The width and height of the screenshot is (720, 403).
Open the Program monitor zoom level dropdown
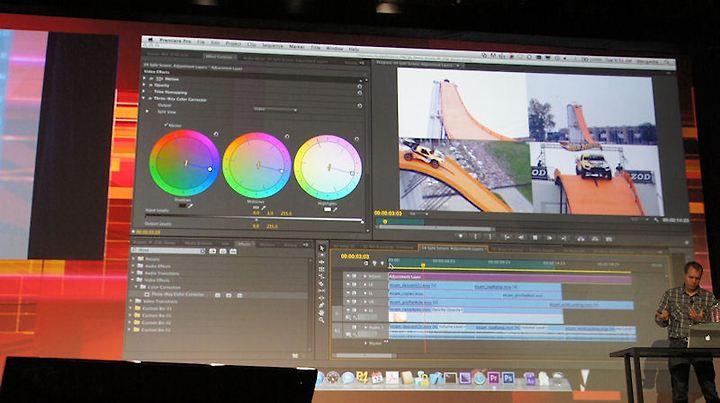(418, 213)
